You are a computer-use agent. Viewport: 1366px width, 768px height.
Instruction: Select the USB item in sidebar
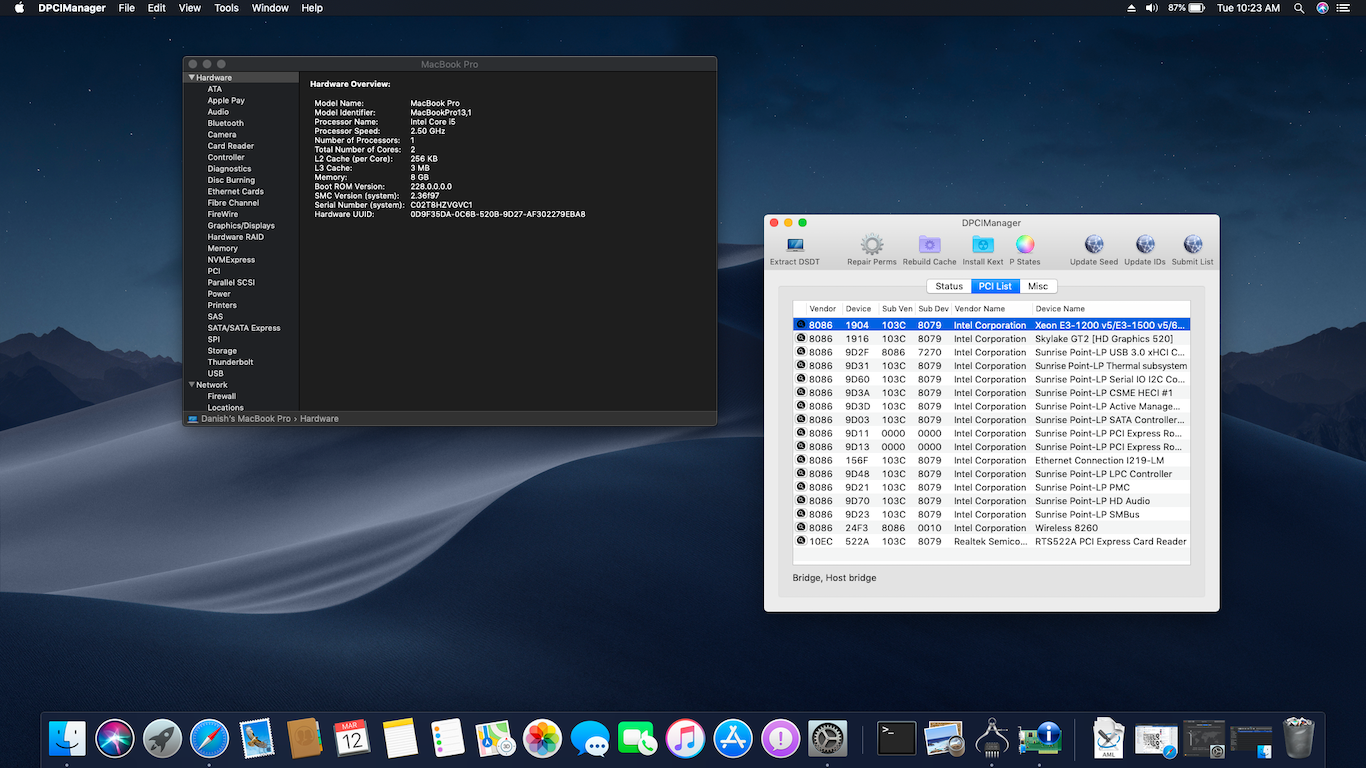[x=215, y=374]
